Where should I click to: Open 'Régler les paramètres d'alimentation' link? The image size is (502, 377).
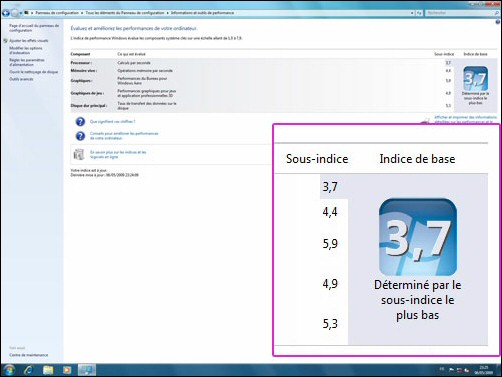27,62
